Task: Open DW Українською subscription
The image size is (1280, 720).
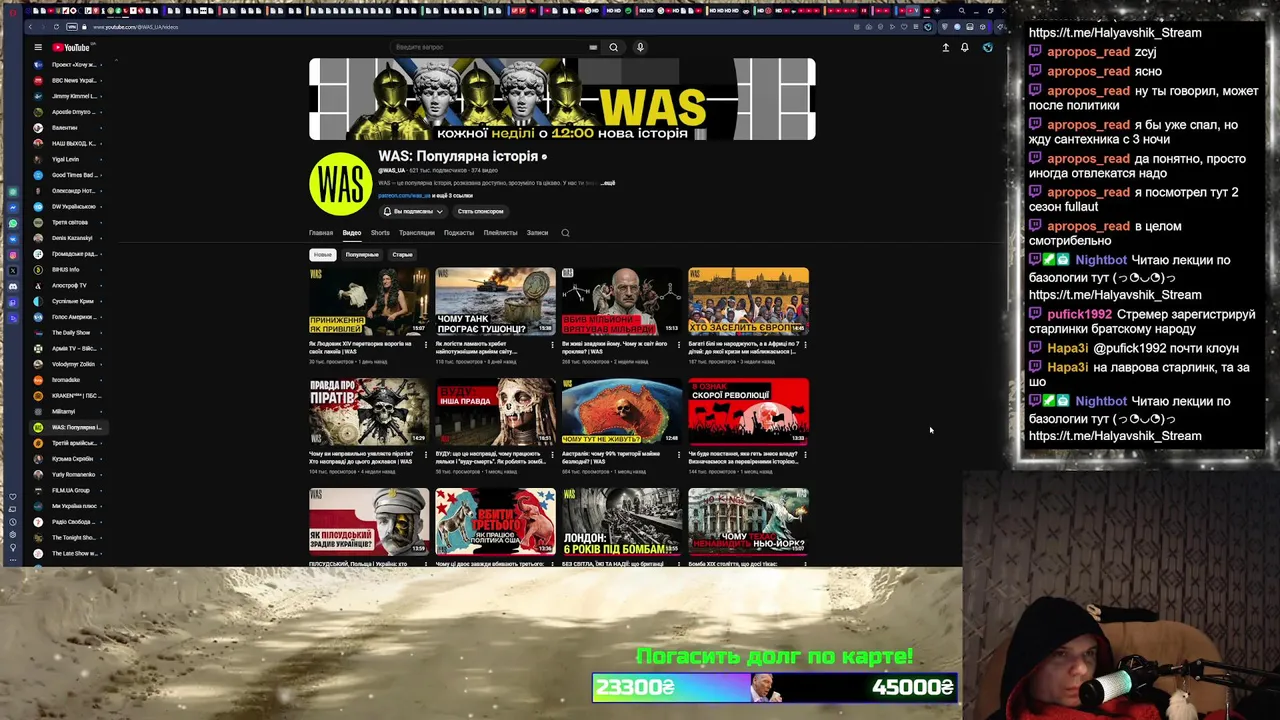Action: pos(66,206)
